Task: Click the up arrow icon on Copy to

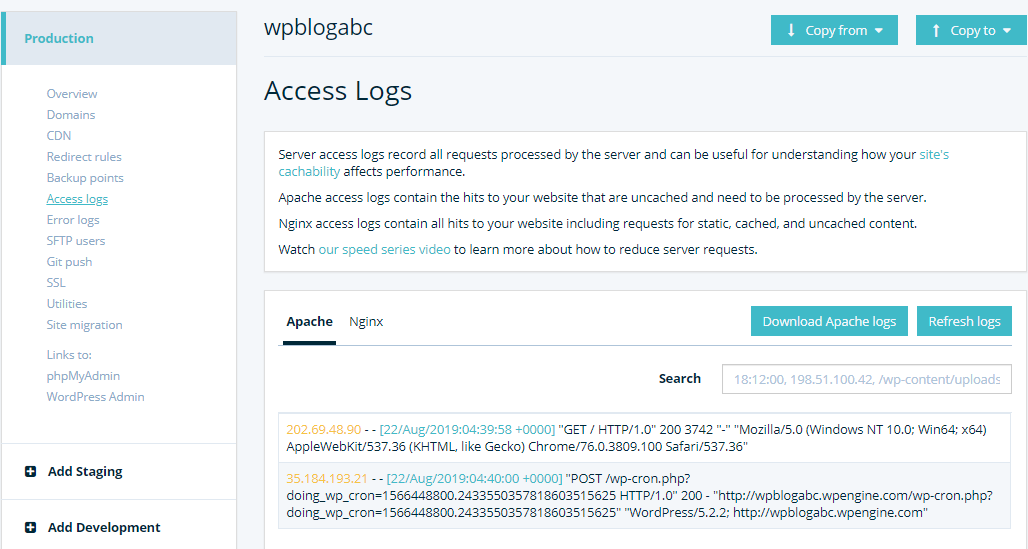Action: click(936, 30)
